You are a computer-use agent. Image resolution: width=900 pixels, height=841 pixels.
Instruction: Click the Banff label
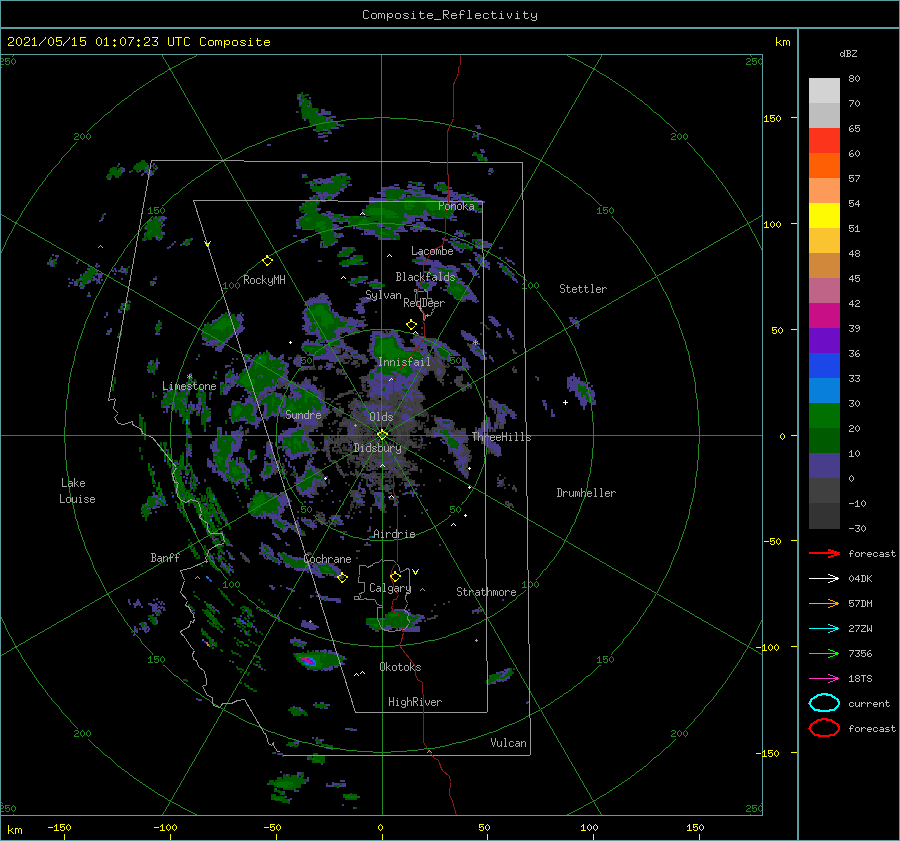pos(165,557)
